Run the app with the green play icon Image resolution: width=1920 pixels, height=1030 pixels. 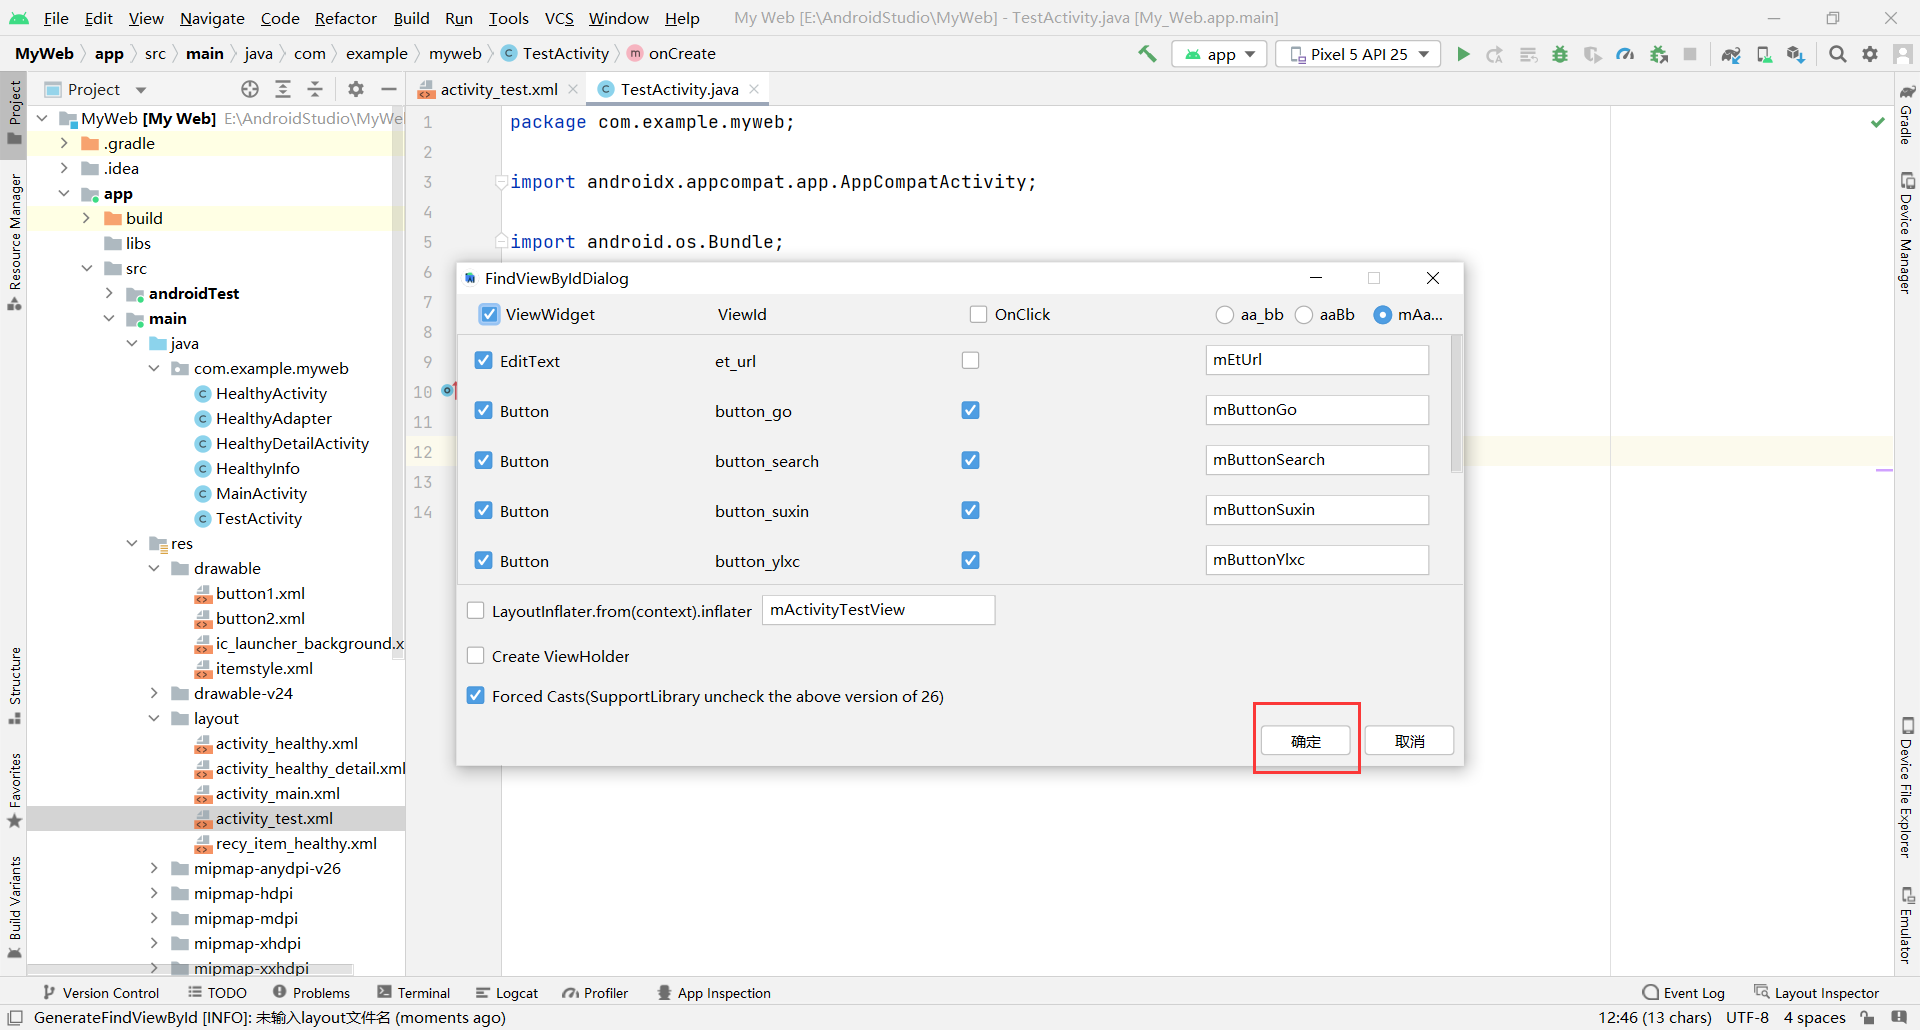[1463, 54]
